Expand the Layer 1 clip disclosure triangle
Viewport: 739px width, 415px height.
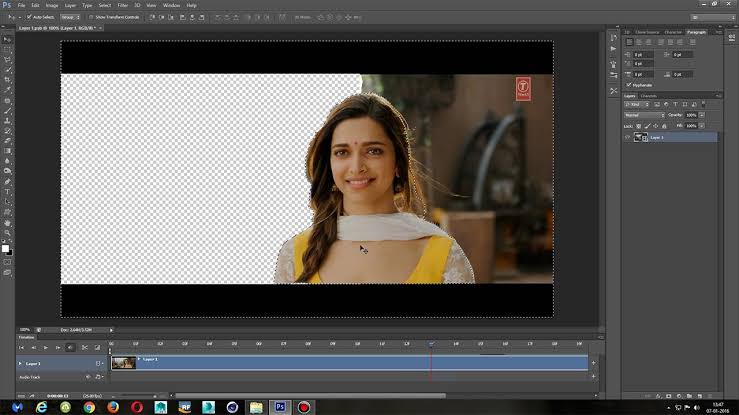click(x=139, y=359)
